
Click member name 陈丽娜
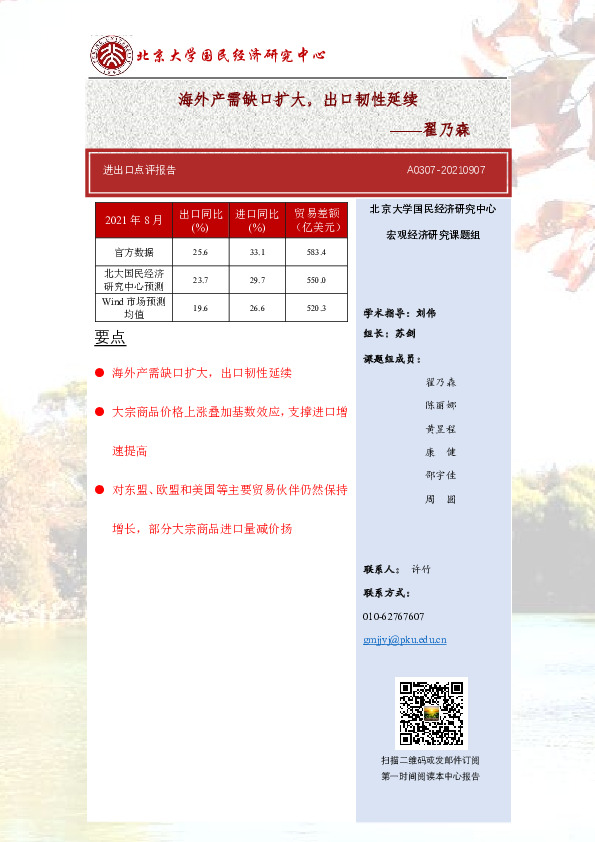pos(441,405)
